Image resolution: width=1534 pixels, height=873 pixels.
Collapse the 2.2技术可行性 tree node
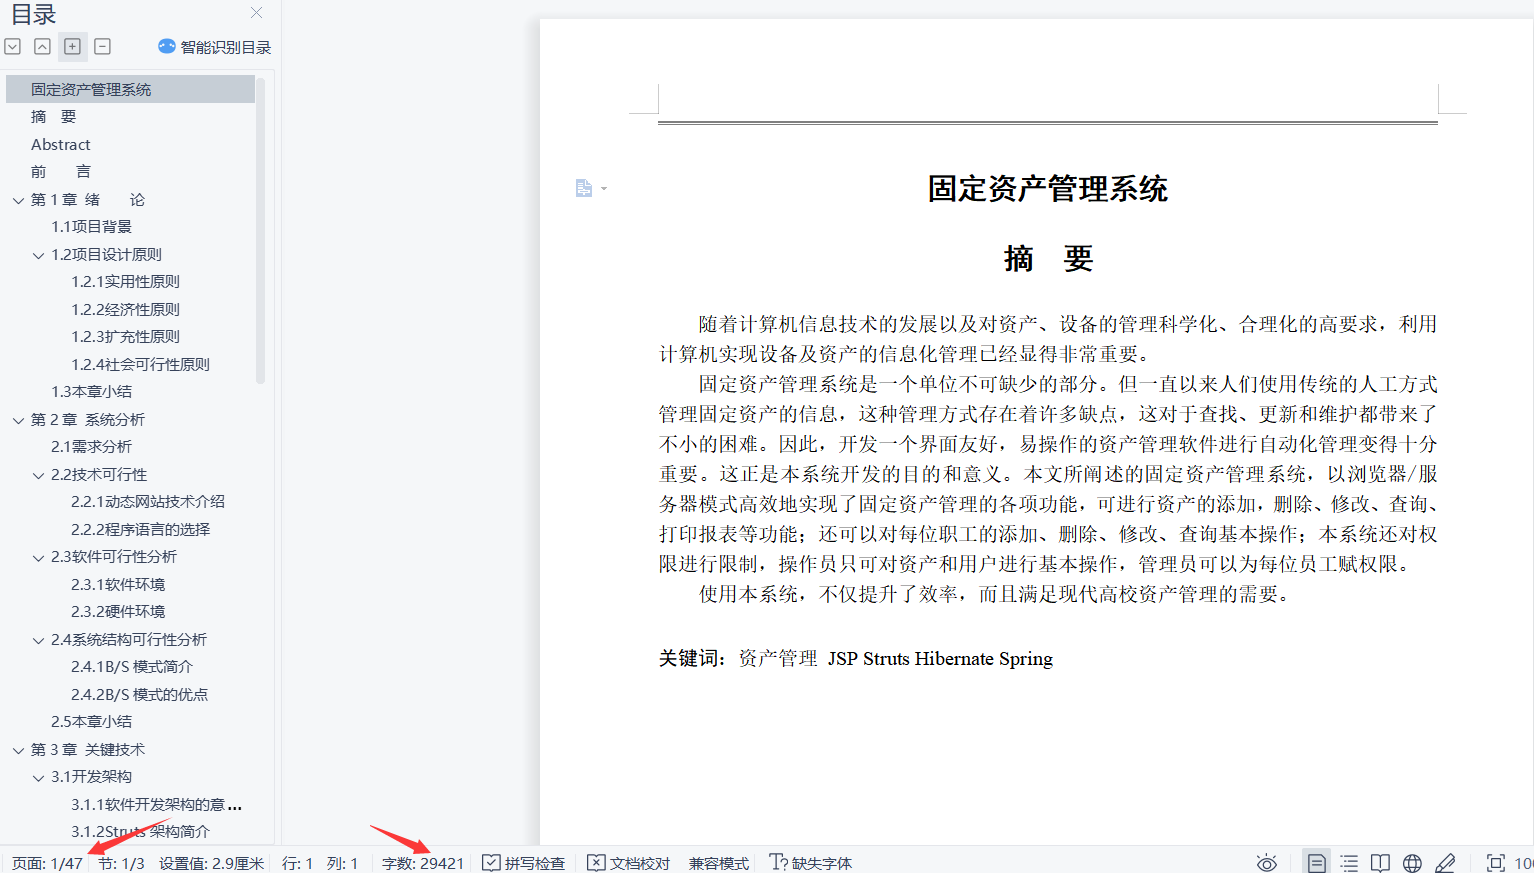38,475
